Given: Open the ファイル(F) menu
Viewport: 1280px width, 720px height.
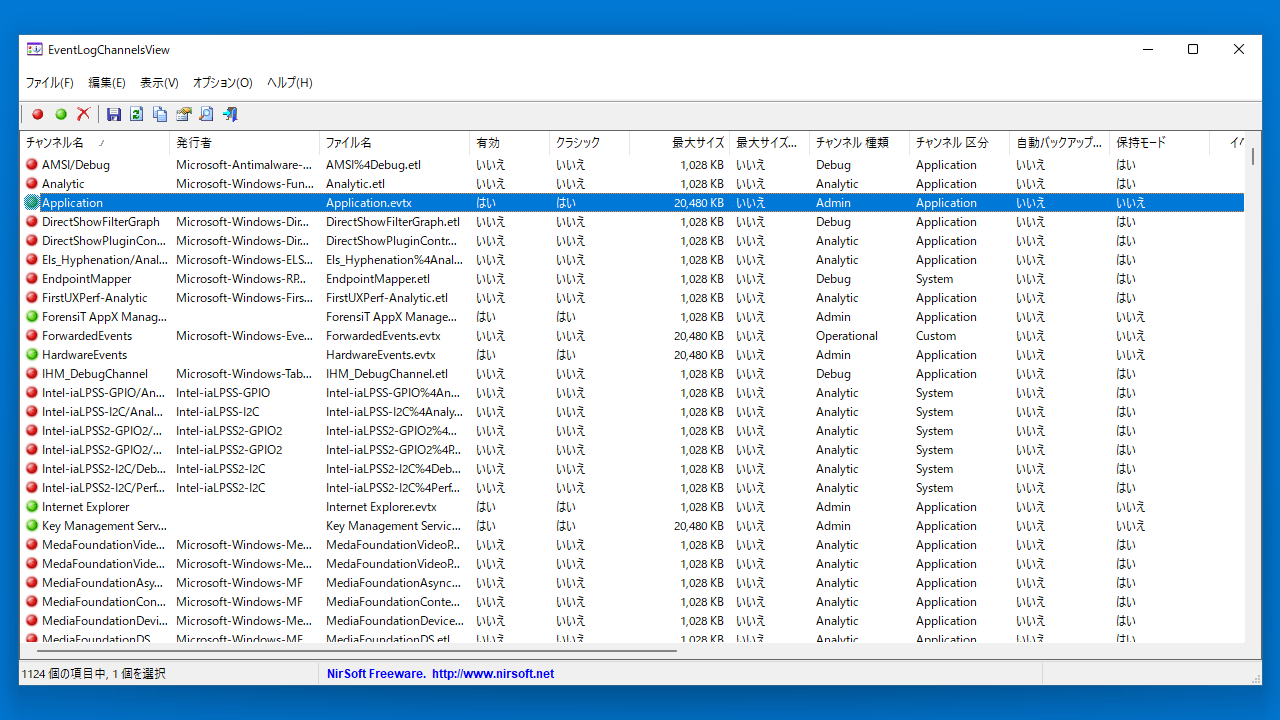Looking at the screenshot, I should pos(50,83).
